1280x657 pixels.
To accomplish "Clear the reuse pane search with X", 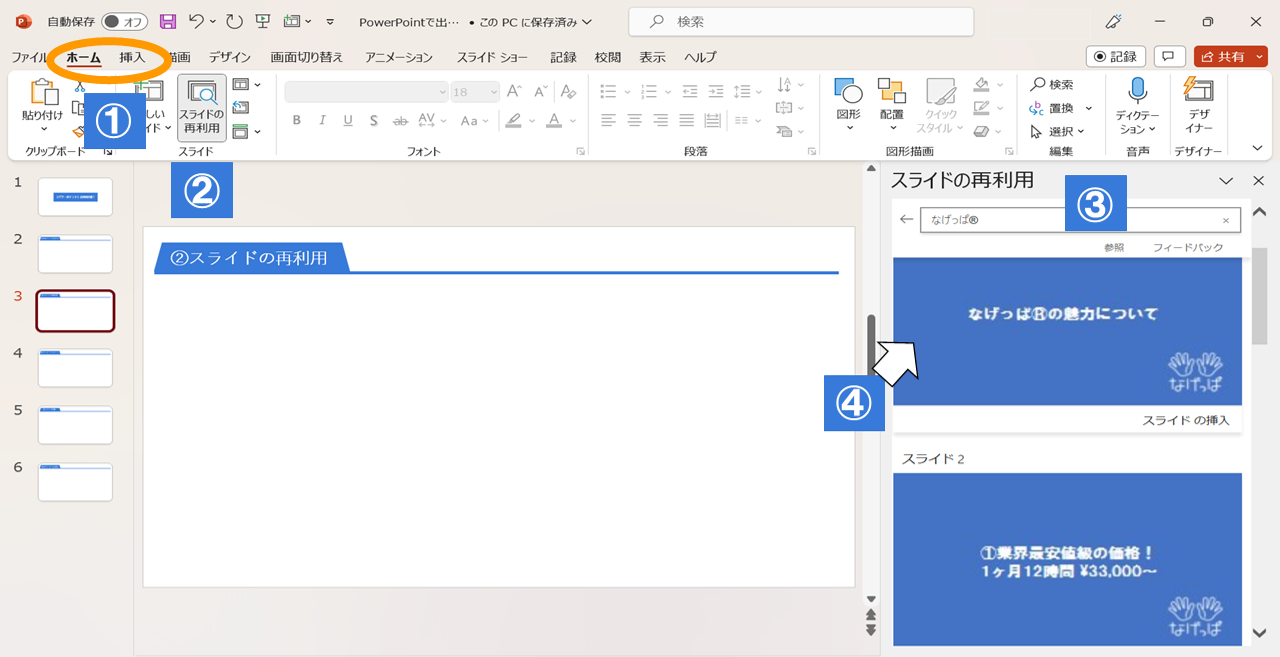I will pyautogui.click(x=1226, y=221).
